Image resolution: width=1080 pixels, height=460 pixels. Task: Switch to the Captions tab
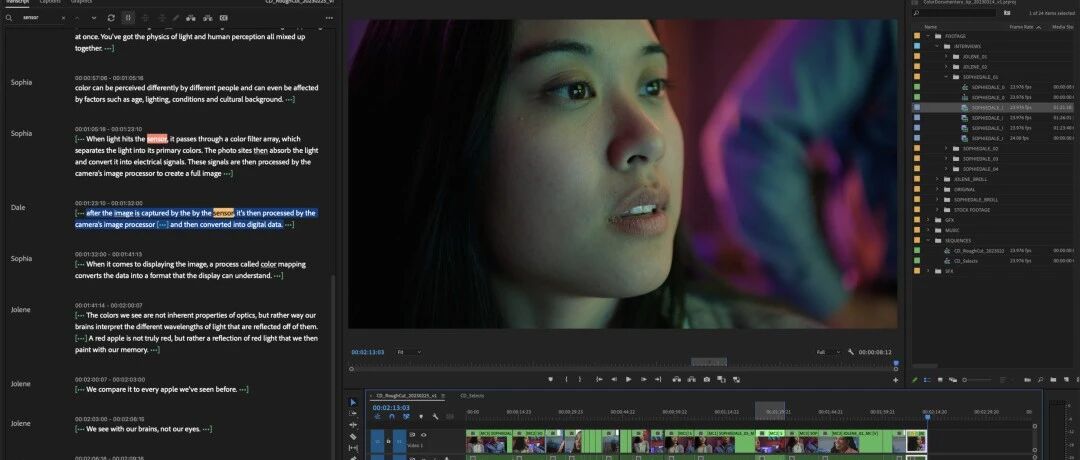click(x=50, y=2)
